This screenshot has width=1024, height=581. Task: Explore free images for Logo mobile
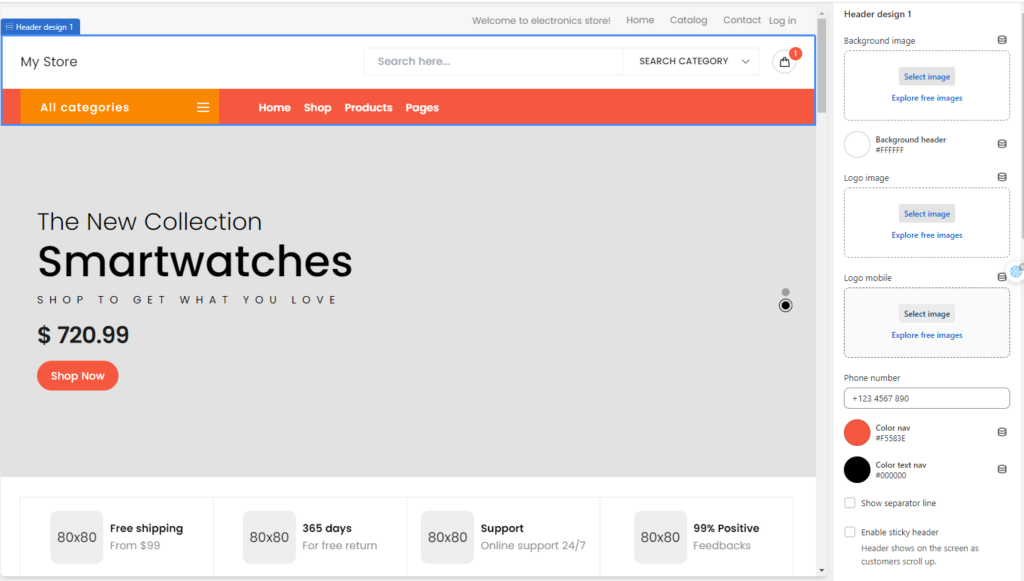point(927,335)
